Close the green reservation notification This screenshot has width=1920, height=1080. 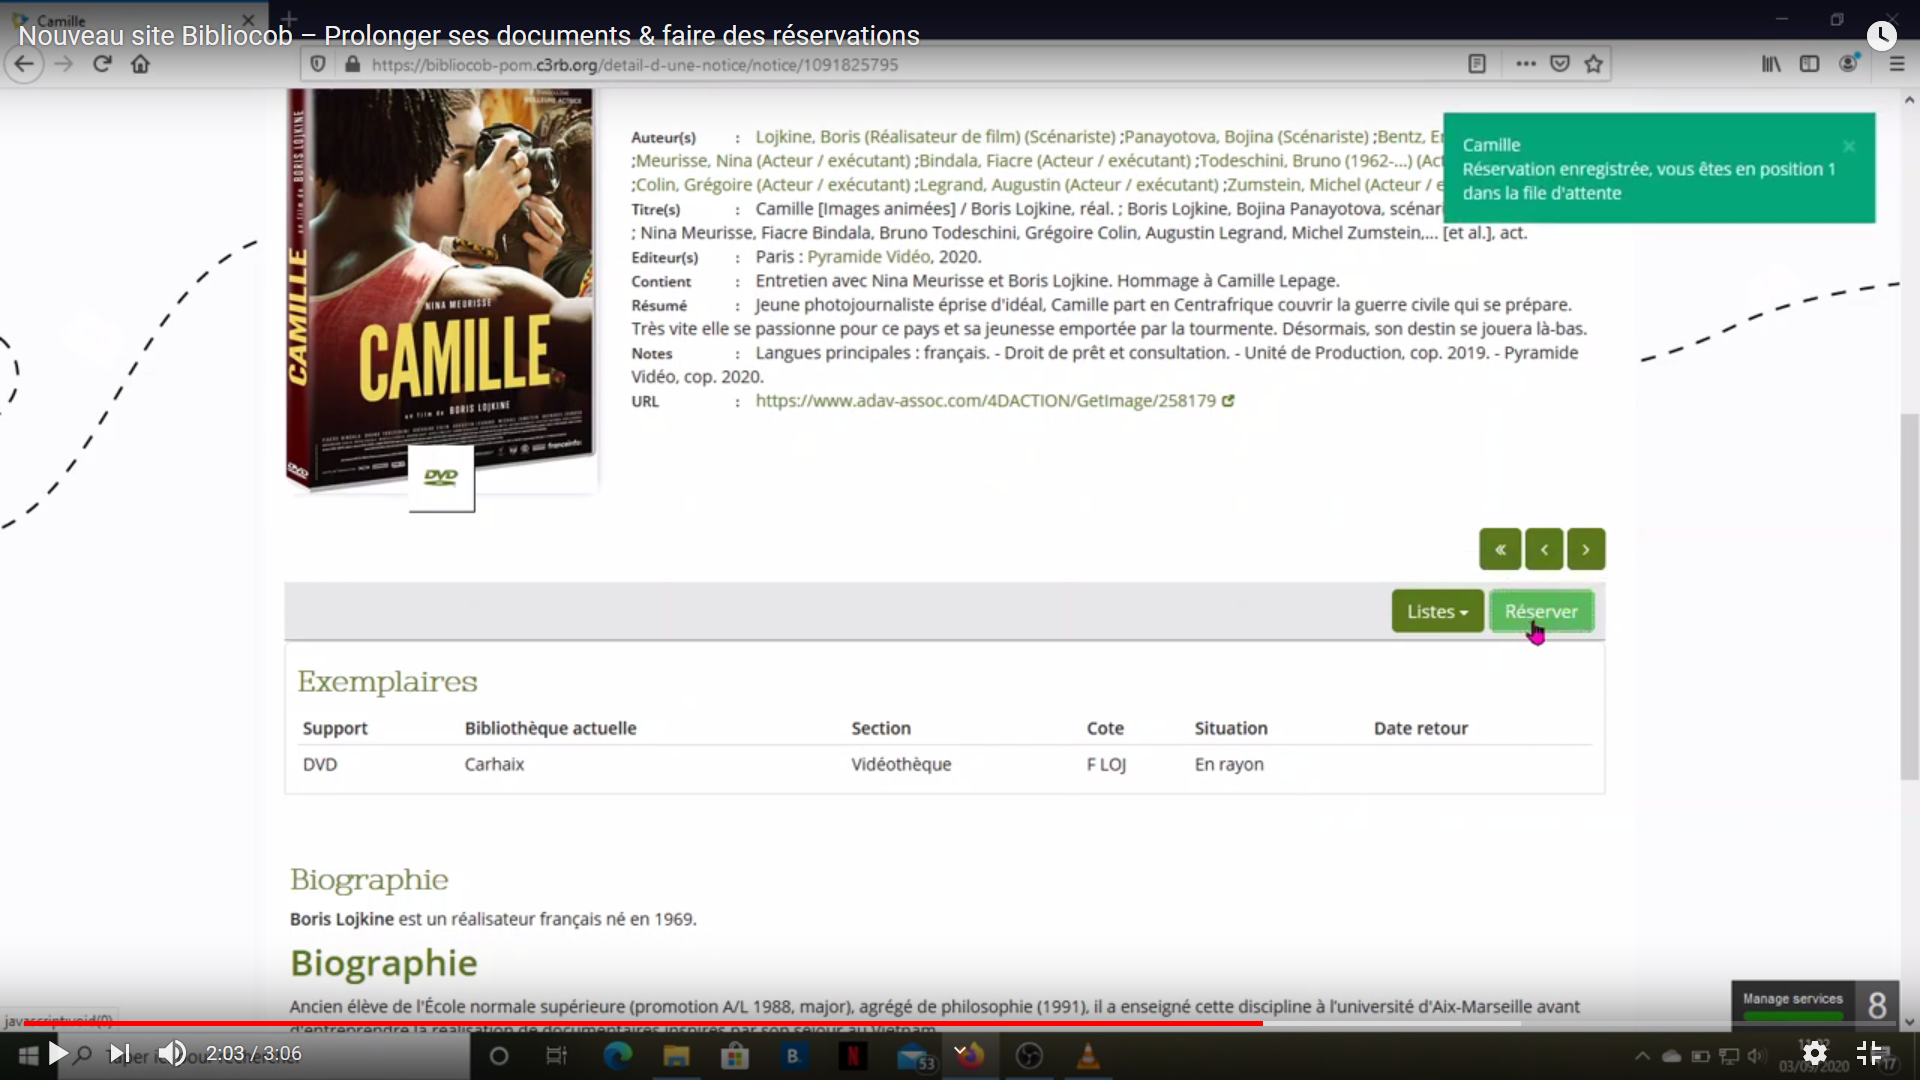pyautogui.click(x=1849, y=146)
